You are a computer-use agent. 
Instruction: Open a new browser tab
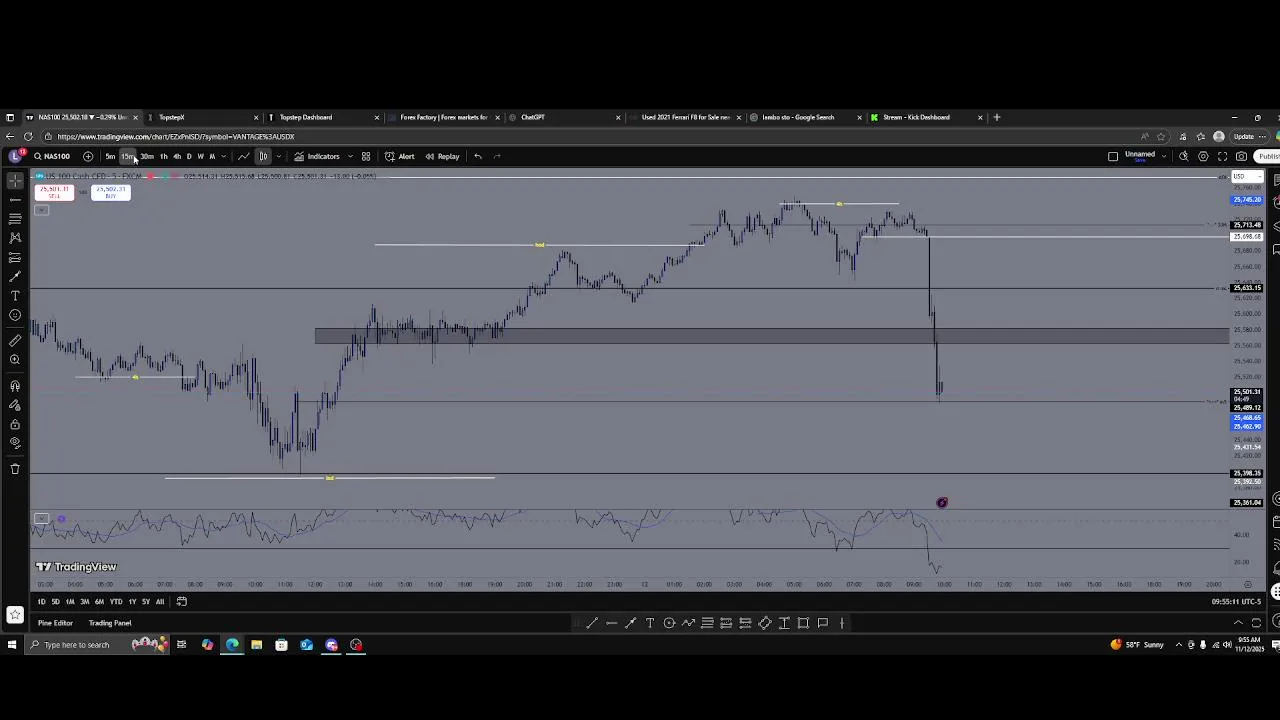pyautogui.click(x=996, y=117)
